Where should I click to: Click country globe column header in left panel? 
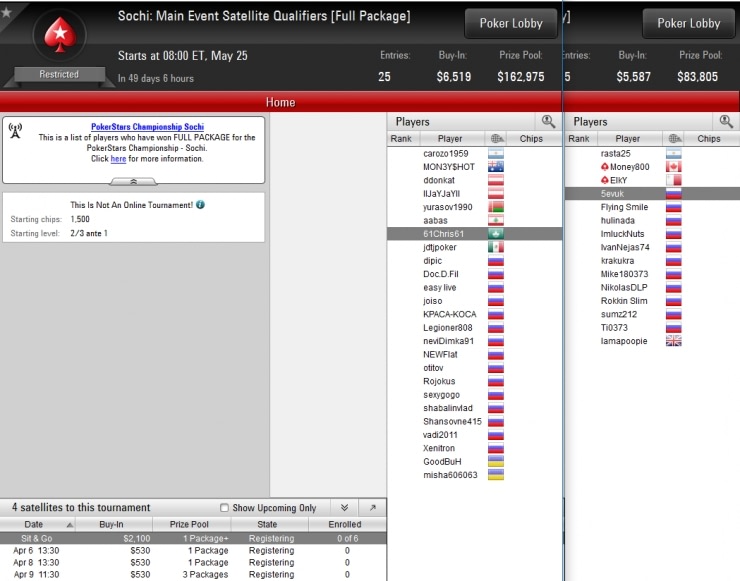coord(496,139)
